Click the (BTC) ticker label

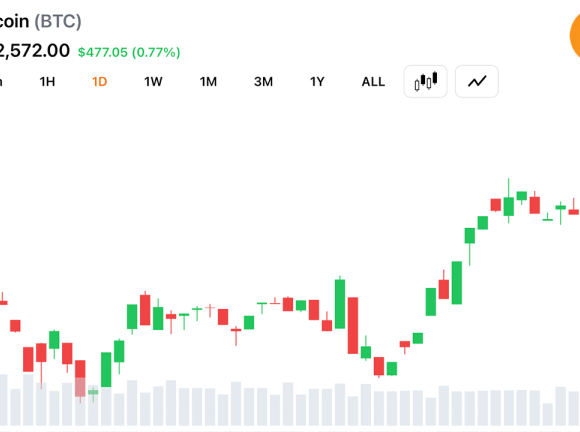58,21
